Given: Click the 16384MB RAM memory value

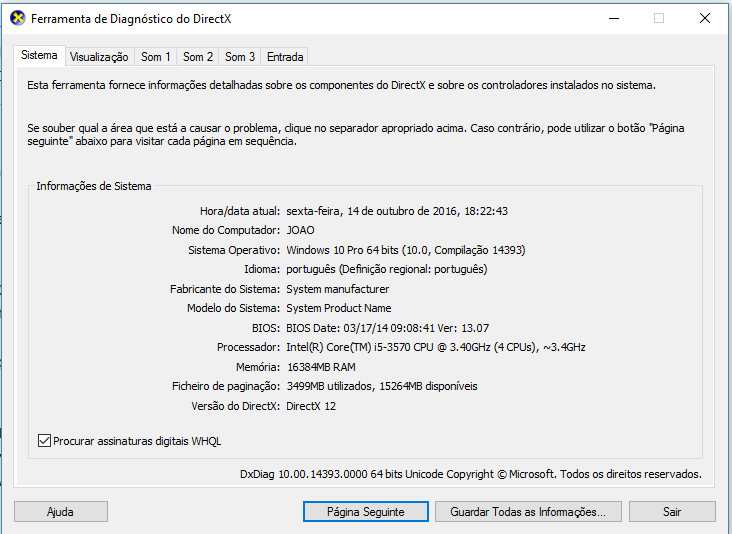Looking at the screenshot, I should pyautogui.click(x=320, y=367).
